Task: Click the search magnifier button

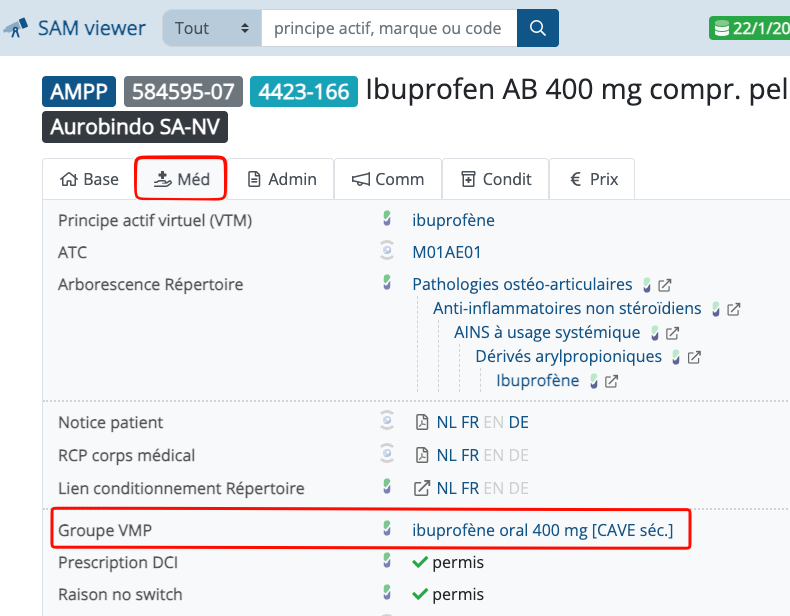Action: (x=538, y=28)
